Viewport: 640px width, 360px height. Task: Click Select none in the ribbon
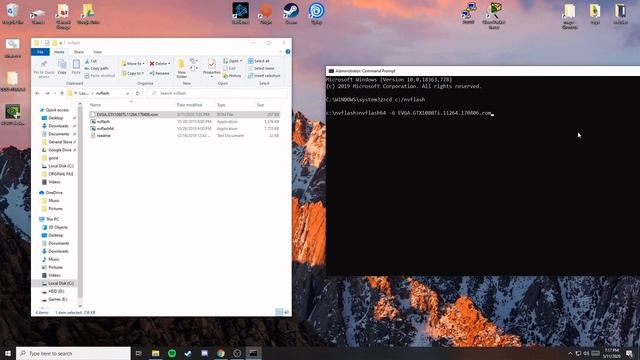(x=261, y=69)
